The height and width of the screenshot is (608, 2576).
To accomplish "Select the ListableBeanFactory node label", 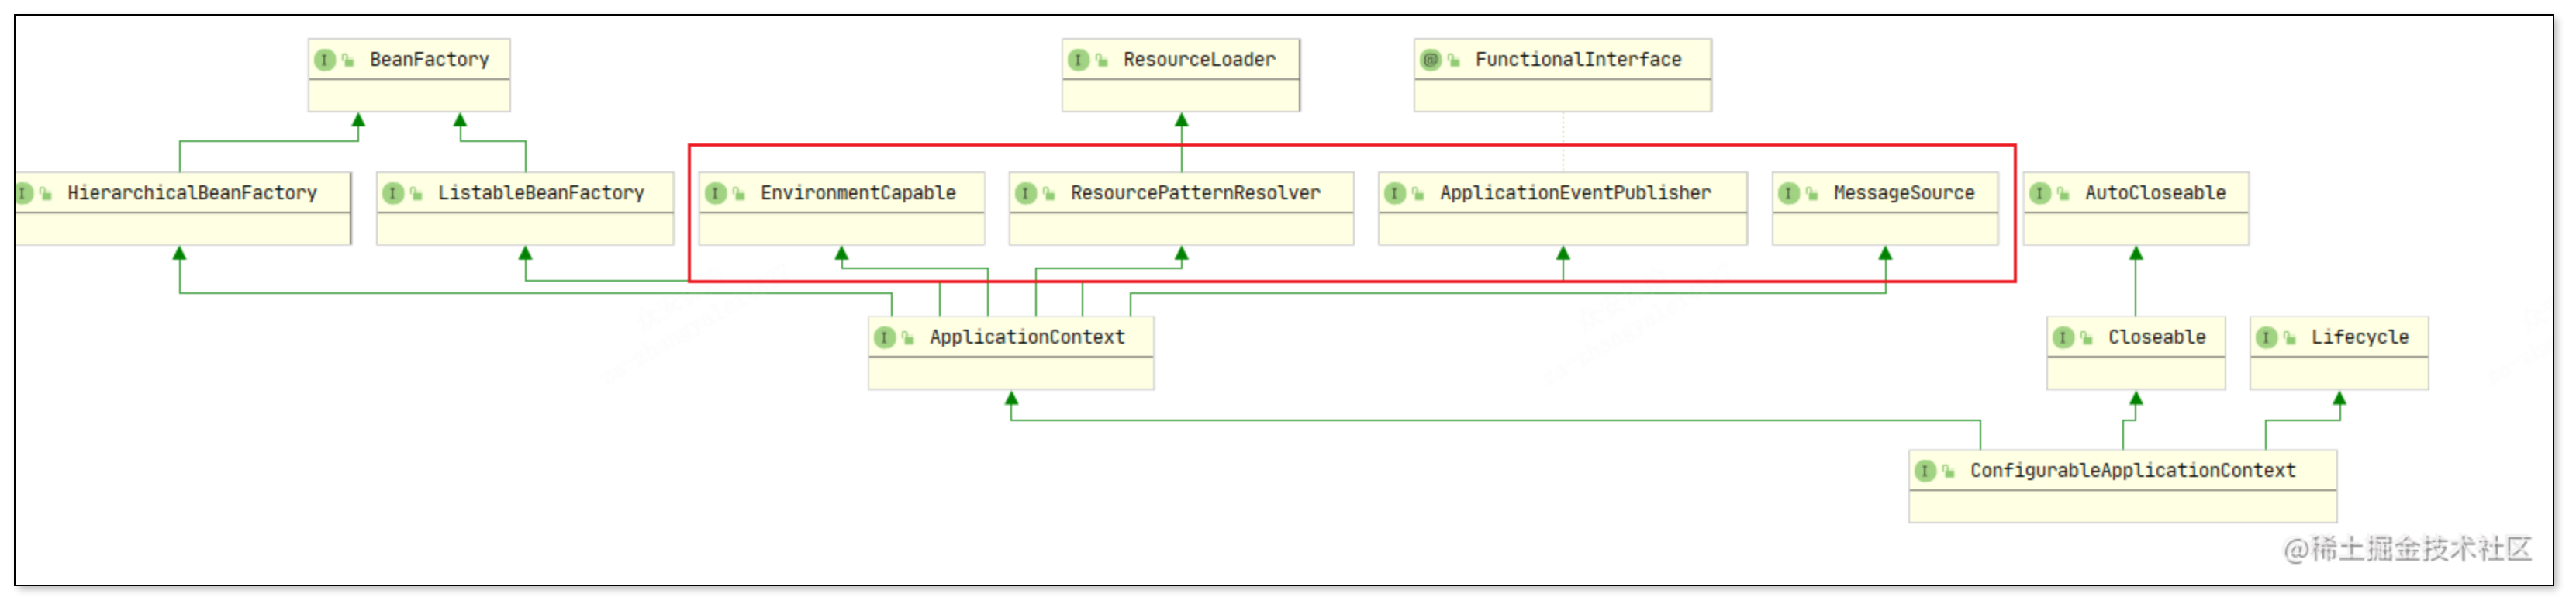I will coord(541,193).
